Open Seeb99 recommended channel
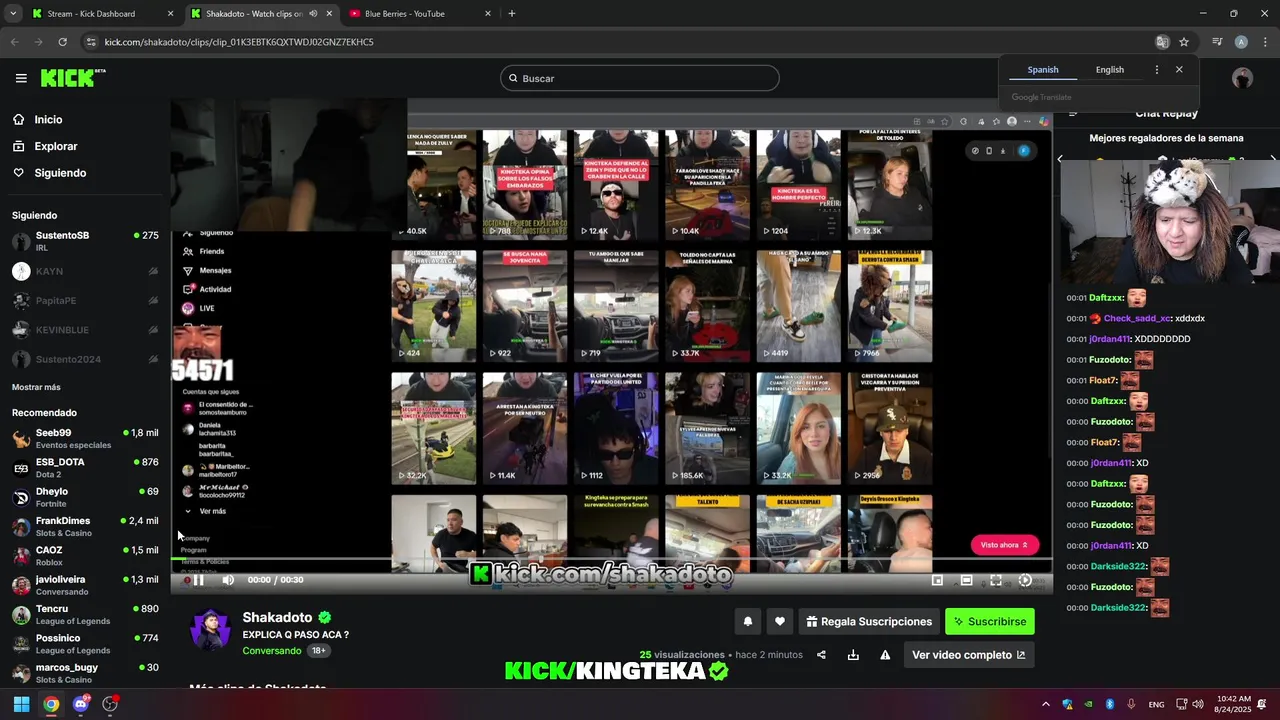This screenshot has height=720, width=1280. [x=85, y=438]
